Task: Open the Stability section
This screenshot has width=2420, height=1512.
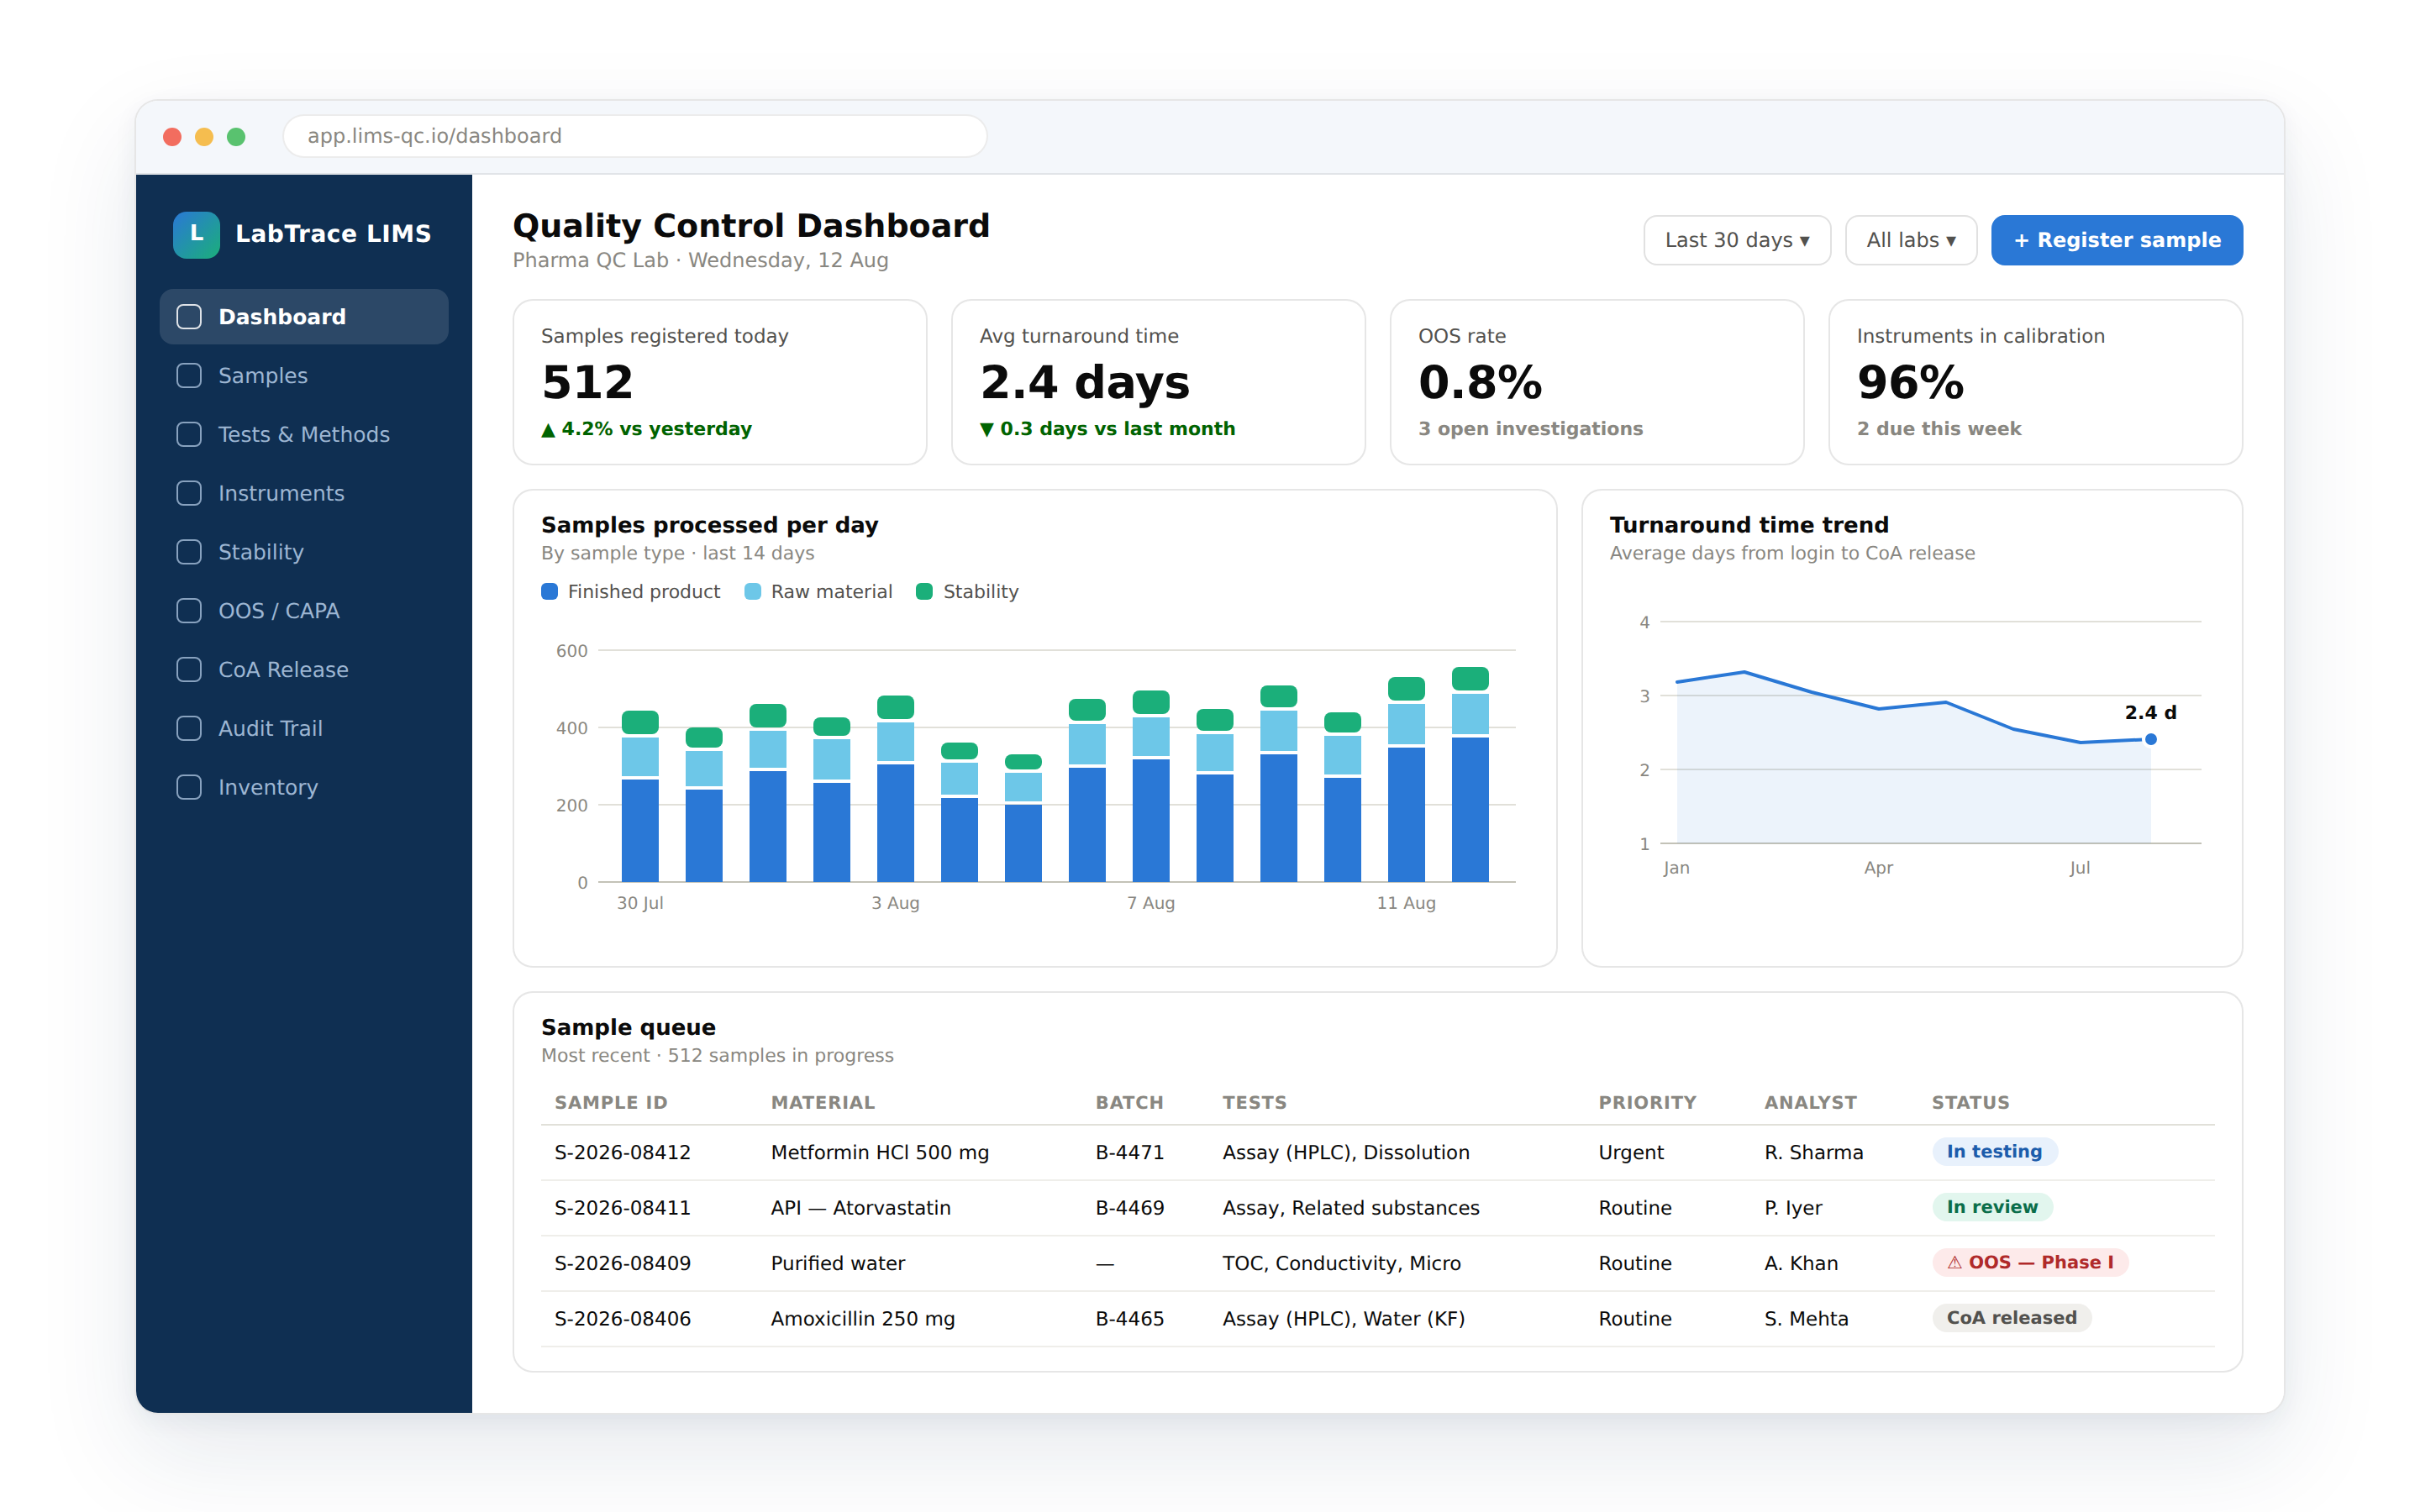Action: click(304, 552)
